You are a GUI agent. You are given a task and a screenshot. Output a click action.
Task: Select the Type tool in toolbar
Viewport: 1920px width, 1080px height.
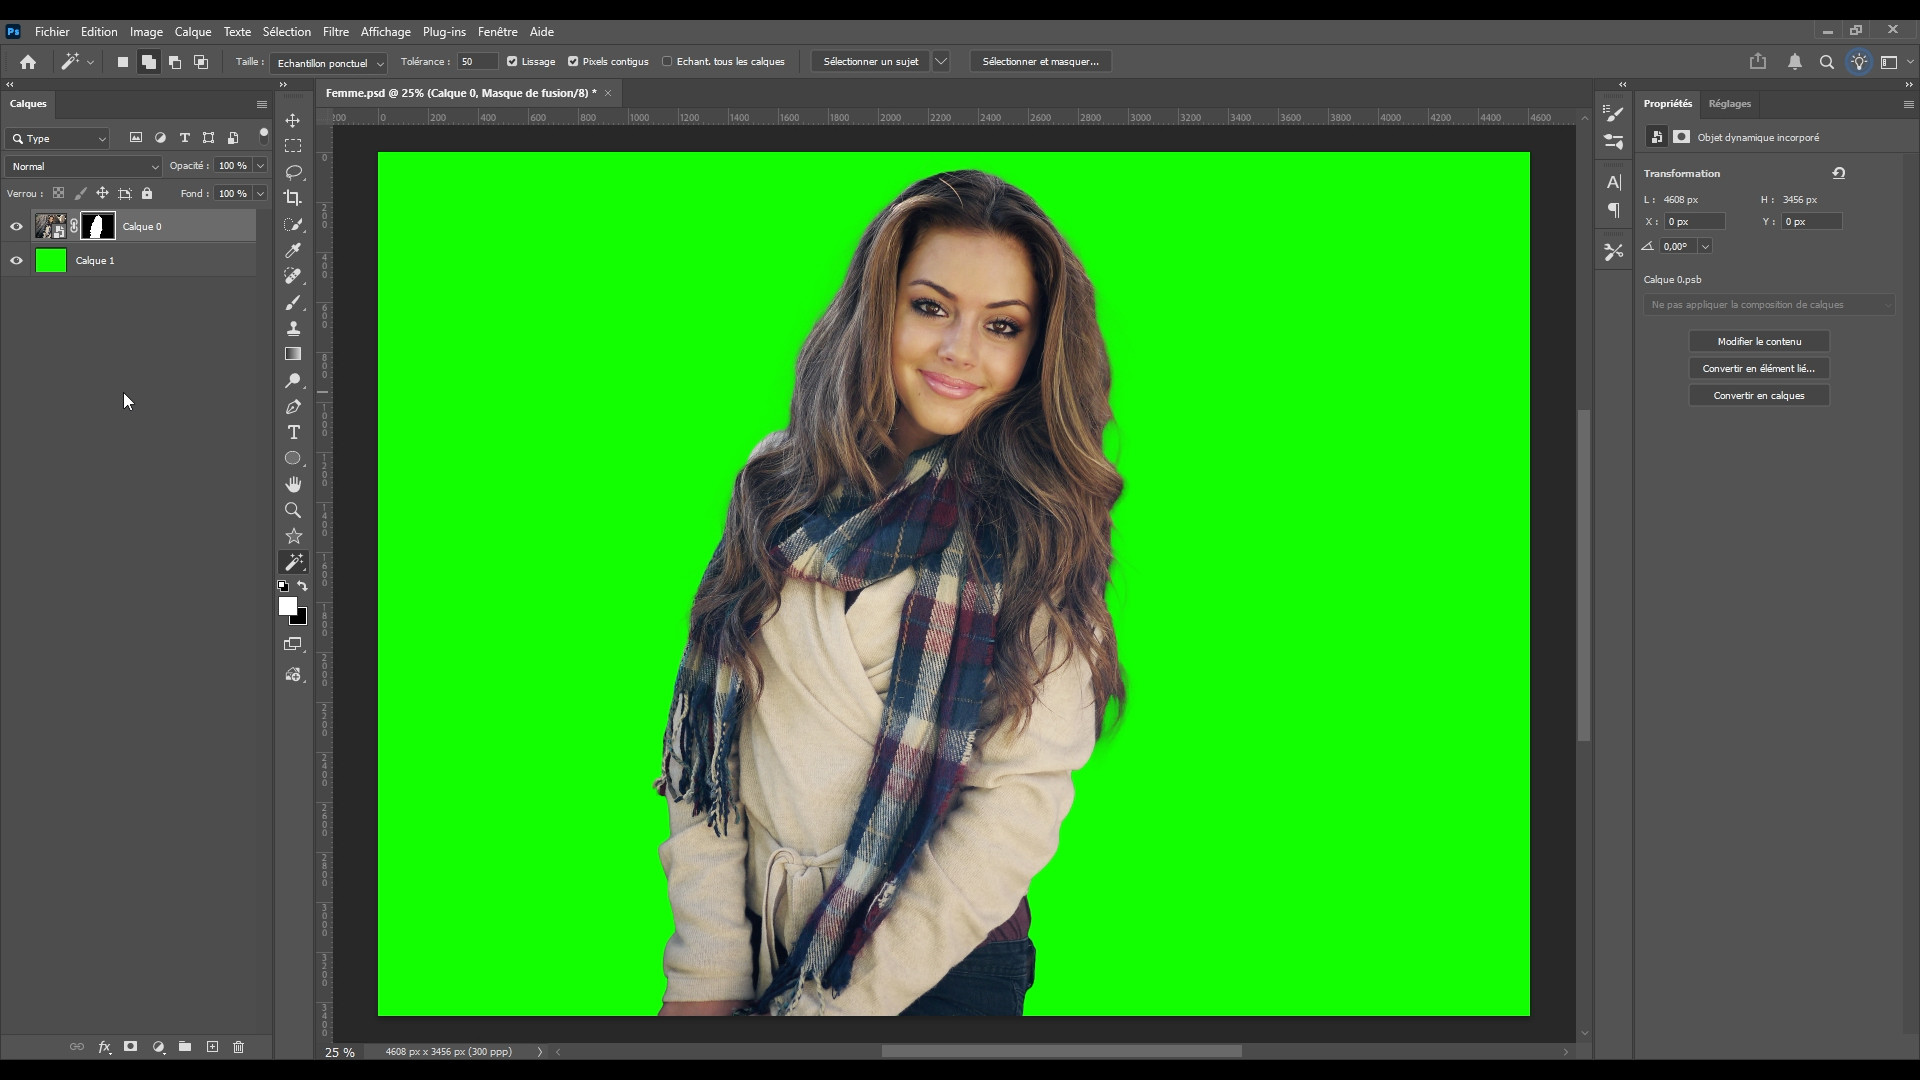[293, 432]
